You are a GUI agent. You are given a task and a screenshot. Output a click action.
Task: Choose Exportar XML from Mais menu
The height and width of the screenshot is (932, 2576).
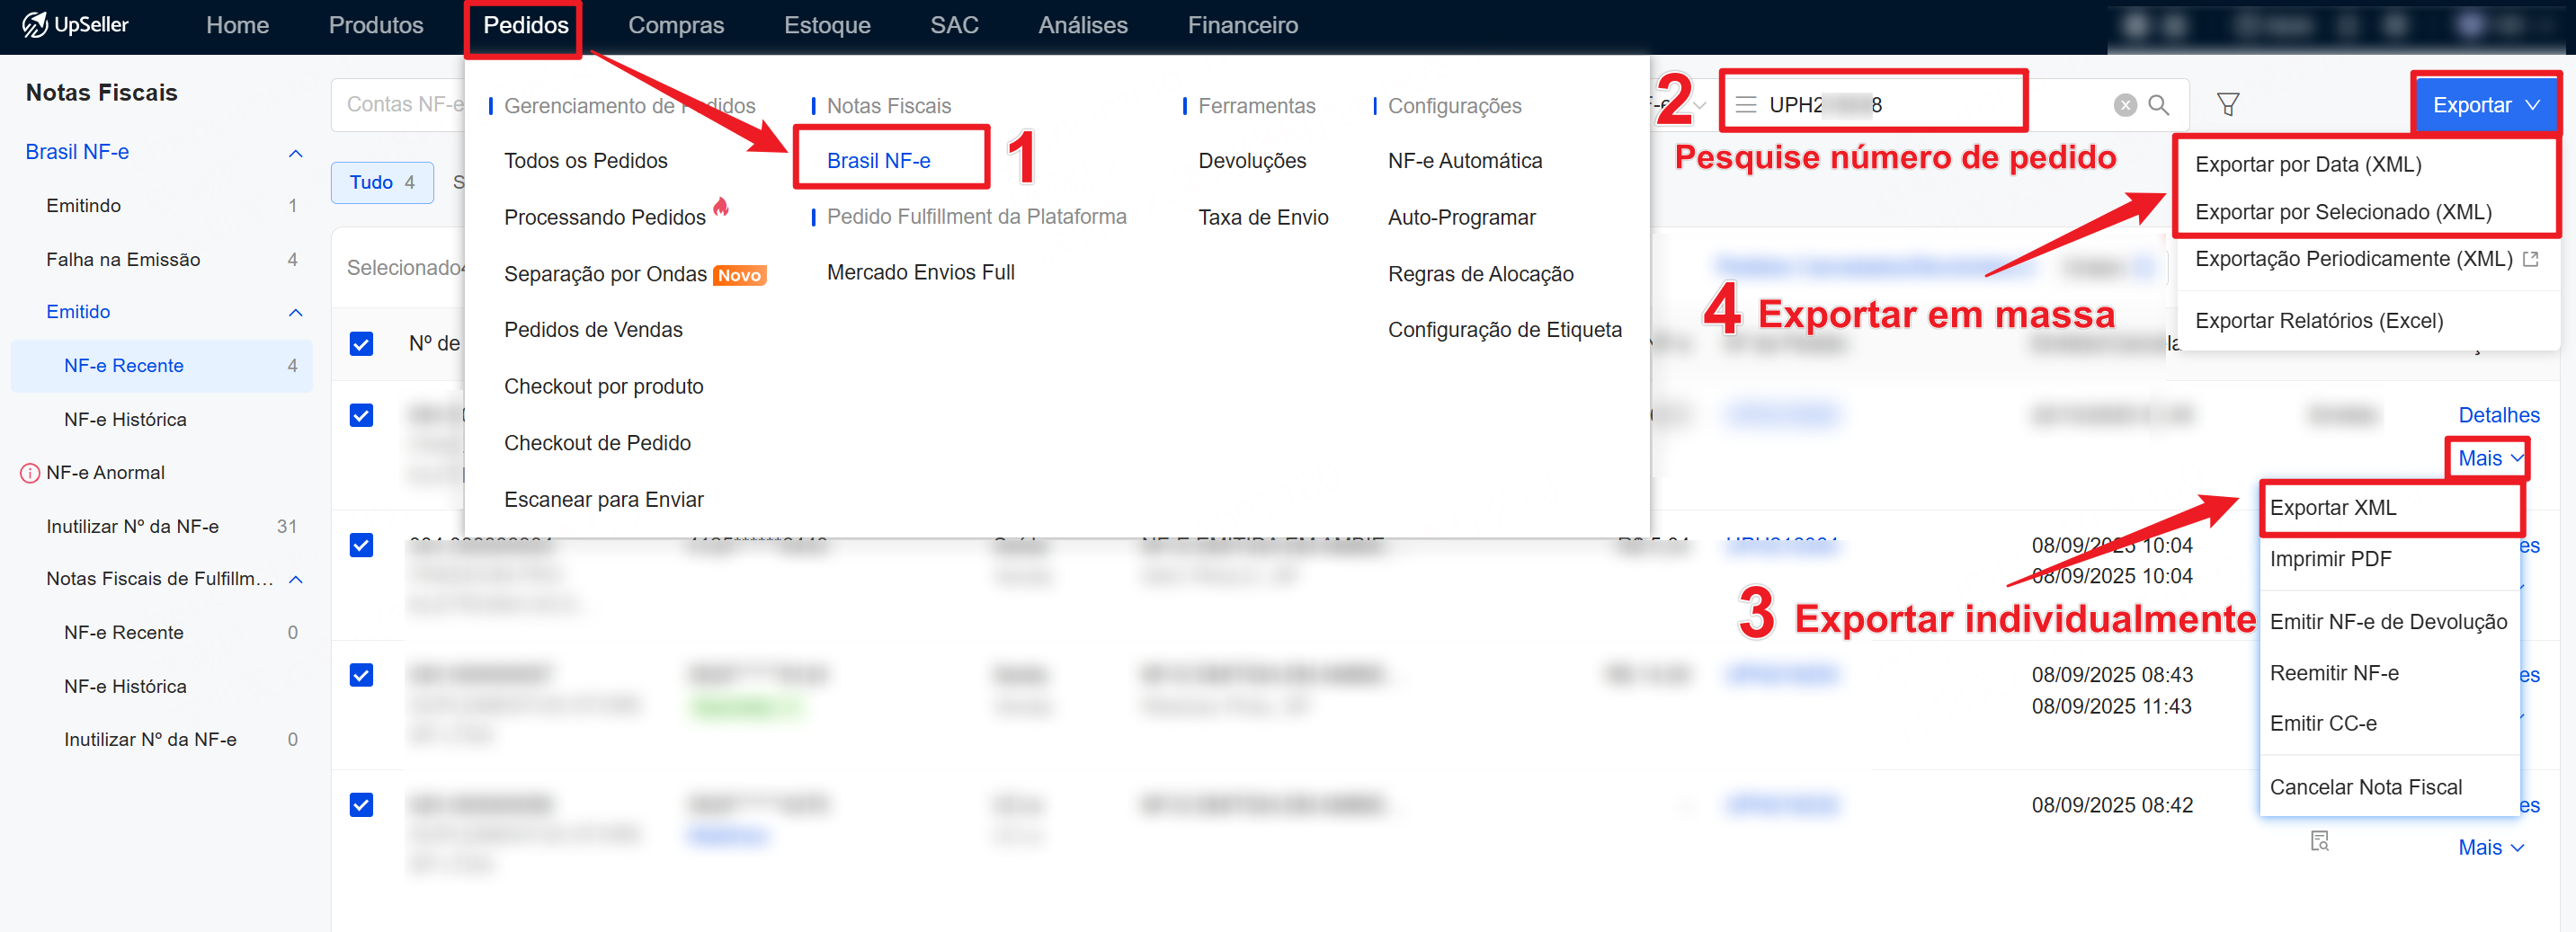pos(2333,508)
